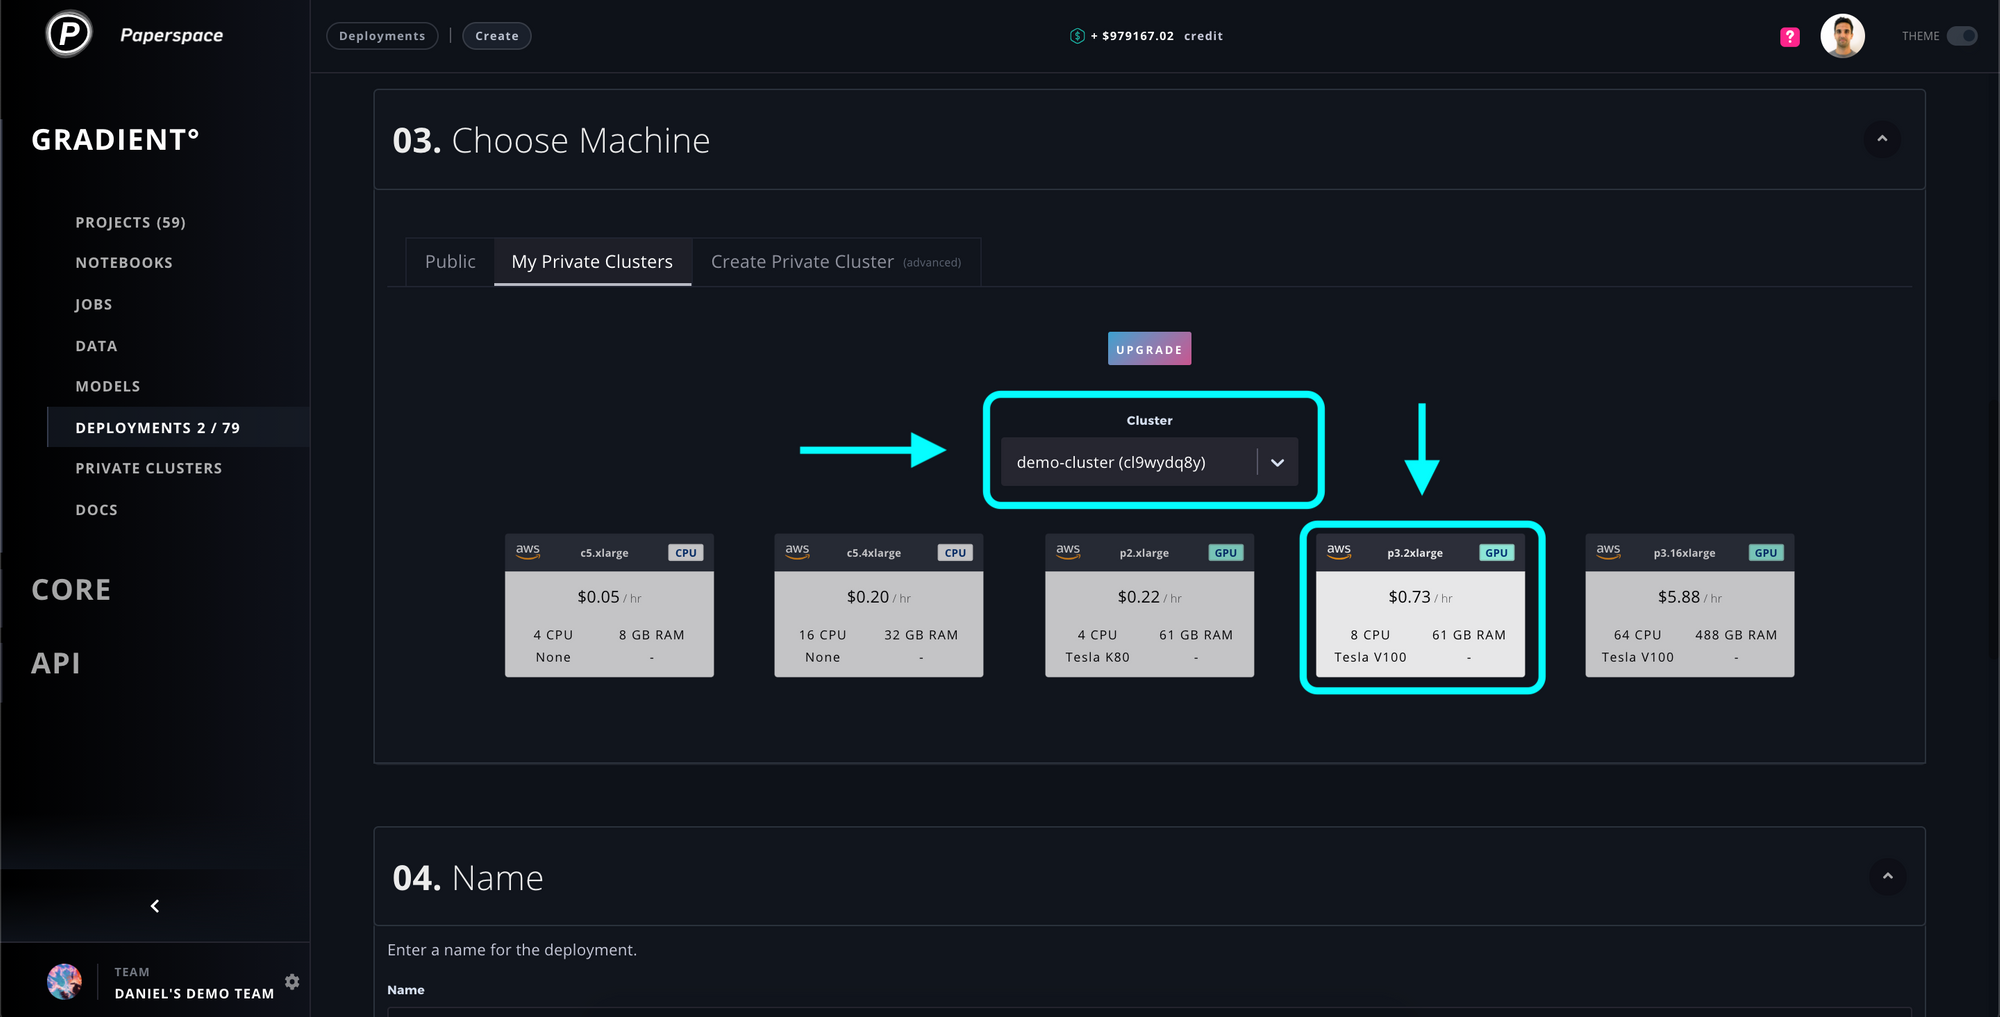Open the pink help question mark icon
Viewport: 2000px width, 1017px height.
coord(1790,37)
